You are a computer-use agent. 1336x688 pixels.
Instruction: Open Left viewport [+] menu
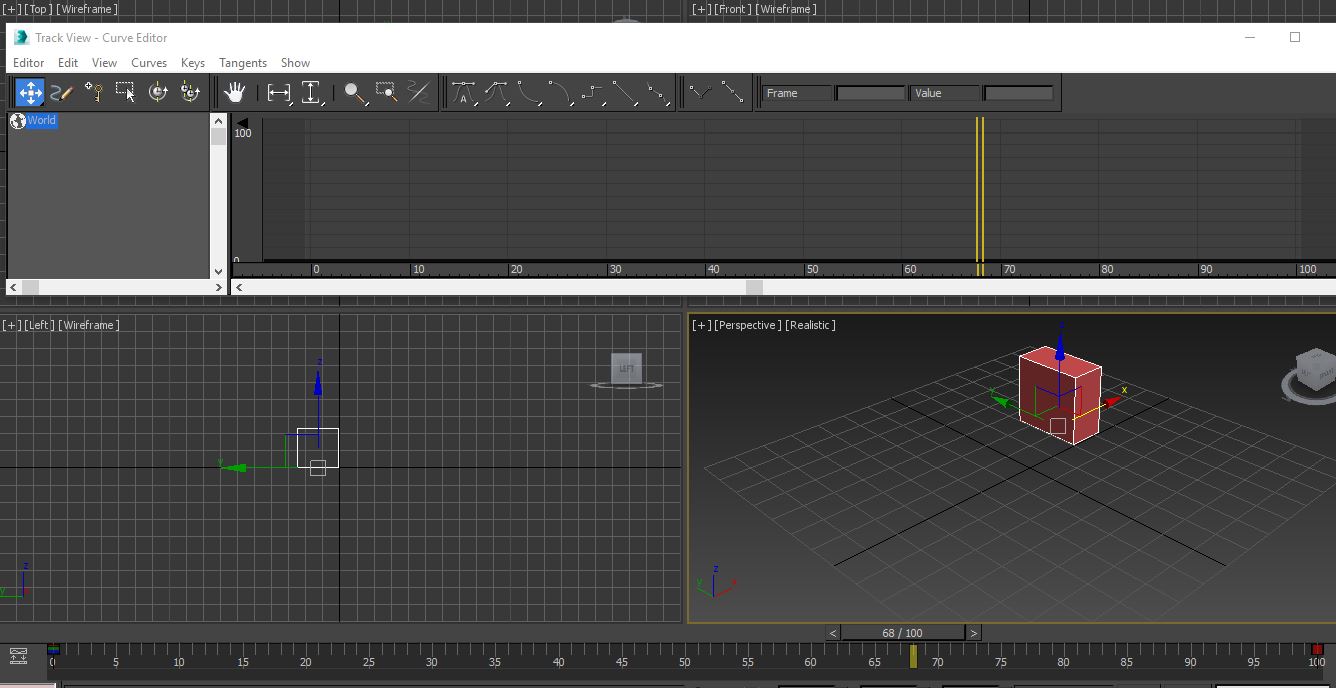point(11,325)
